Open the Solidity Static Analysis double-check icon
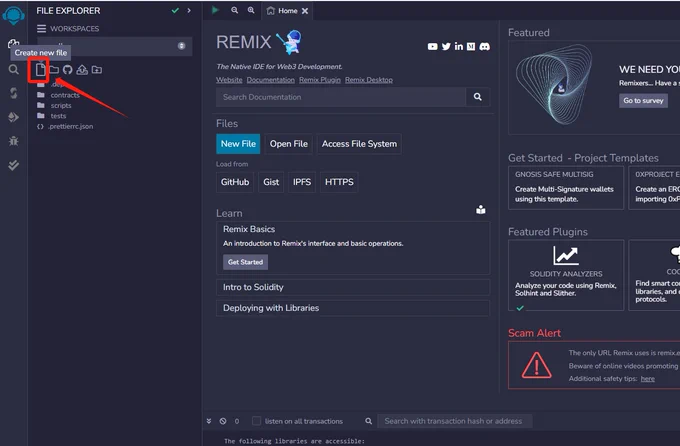This screenshot has height=446, width=680. 13,165
